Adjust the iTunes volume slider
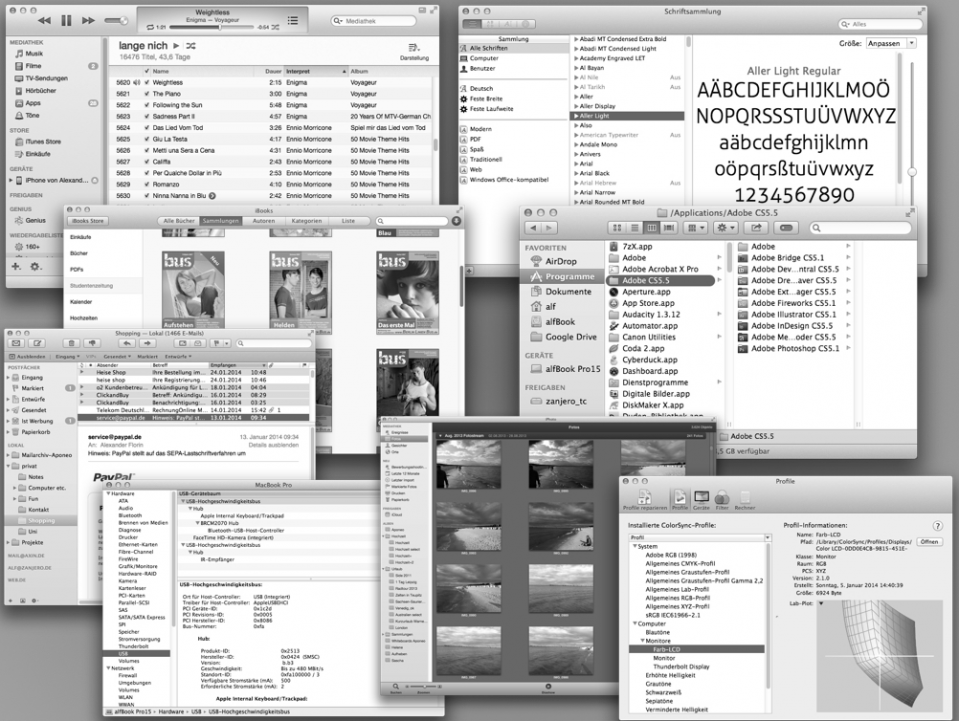 click(x=116, y=20)
